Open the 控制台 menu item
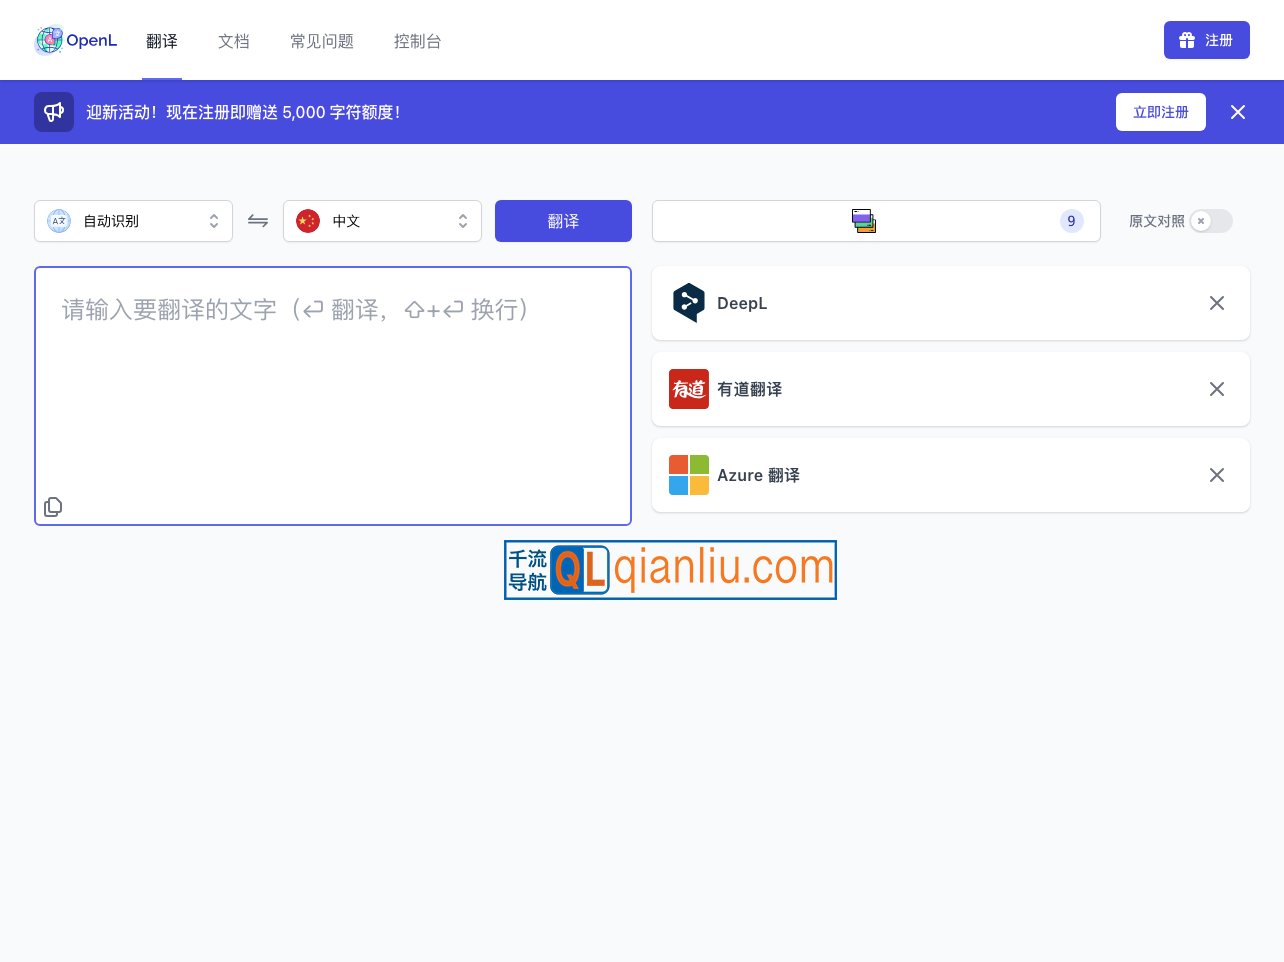Viewport: 1284px width, 962px height. [418, 41]
